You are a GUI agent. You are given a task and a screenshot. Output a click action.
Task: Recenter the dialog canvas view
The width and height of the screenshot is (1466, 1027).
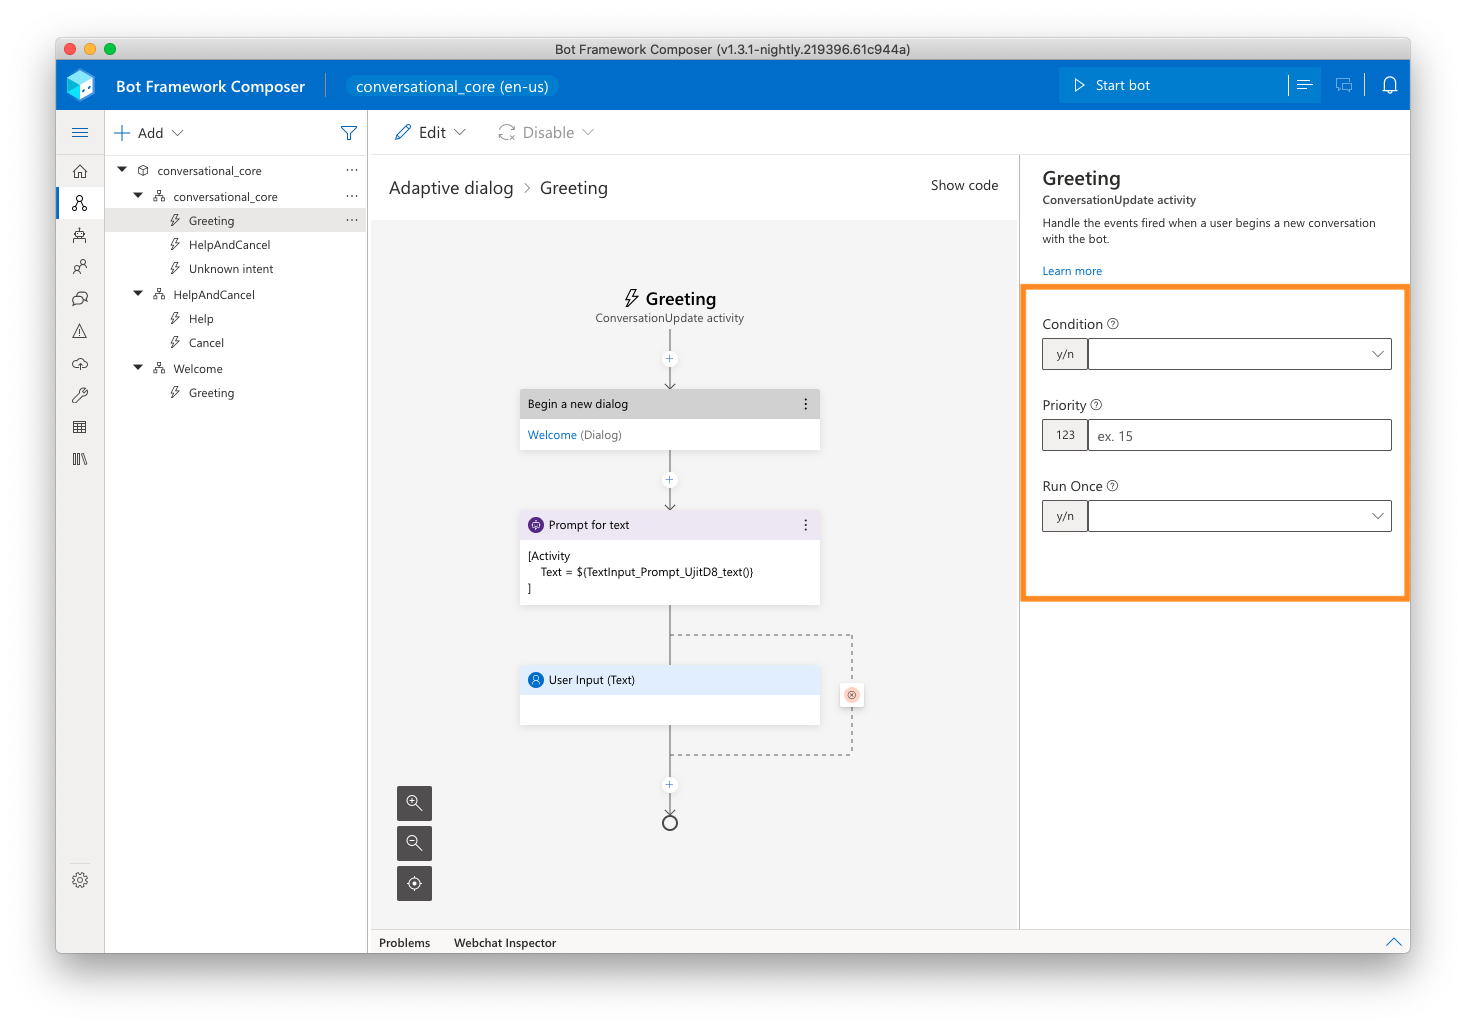[x=414, y=883]
